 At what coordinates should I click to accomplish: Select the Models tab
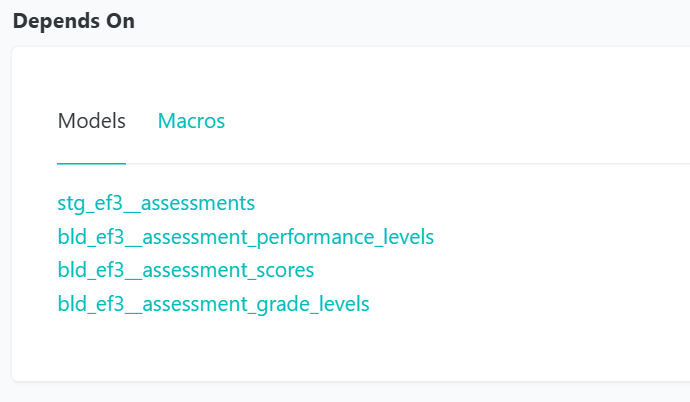92,121
